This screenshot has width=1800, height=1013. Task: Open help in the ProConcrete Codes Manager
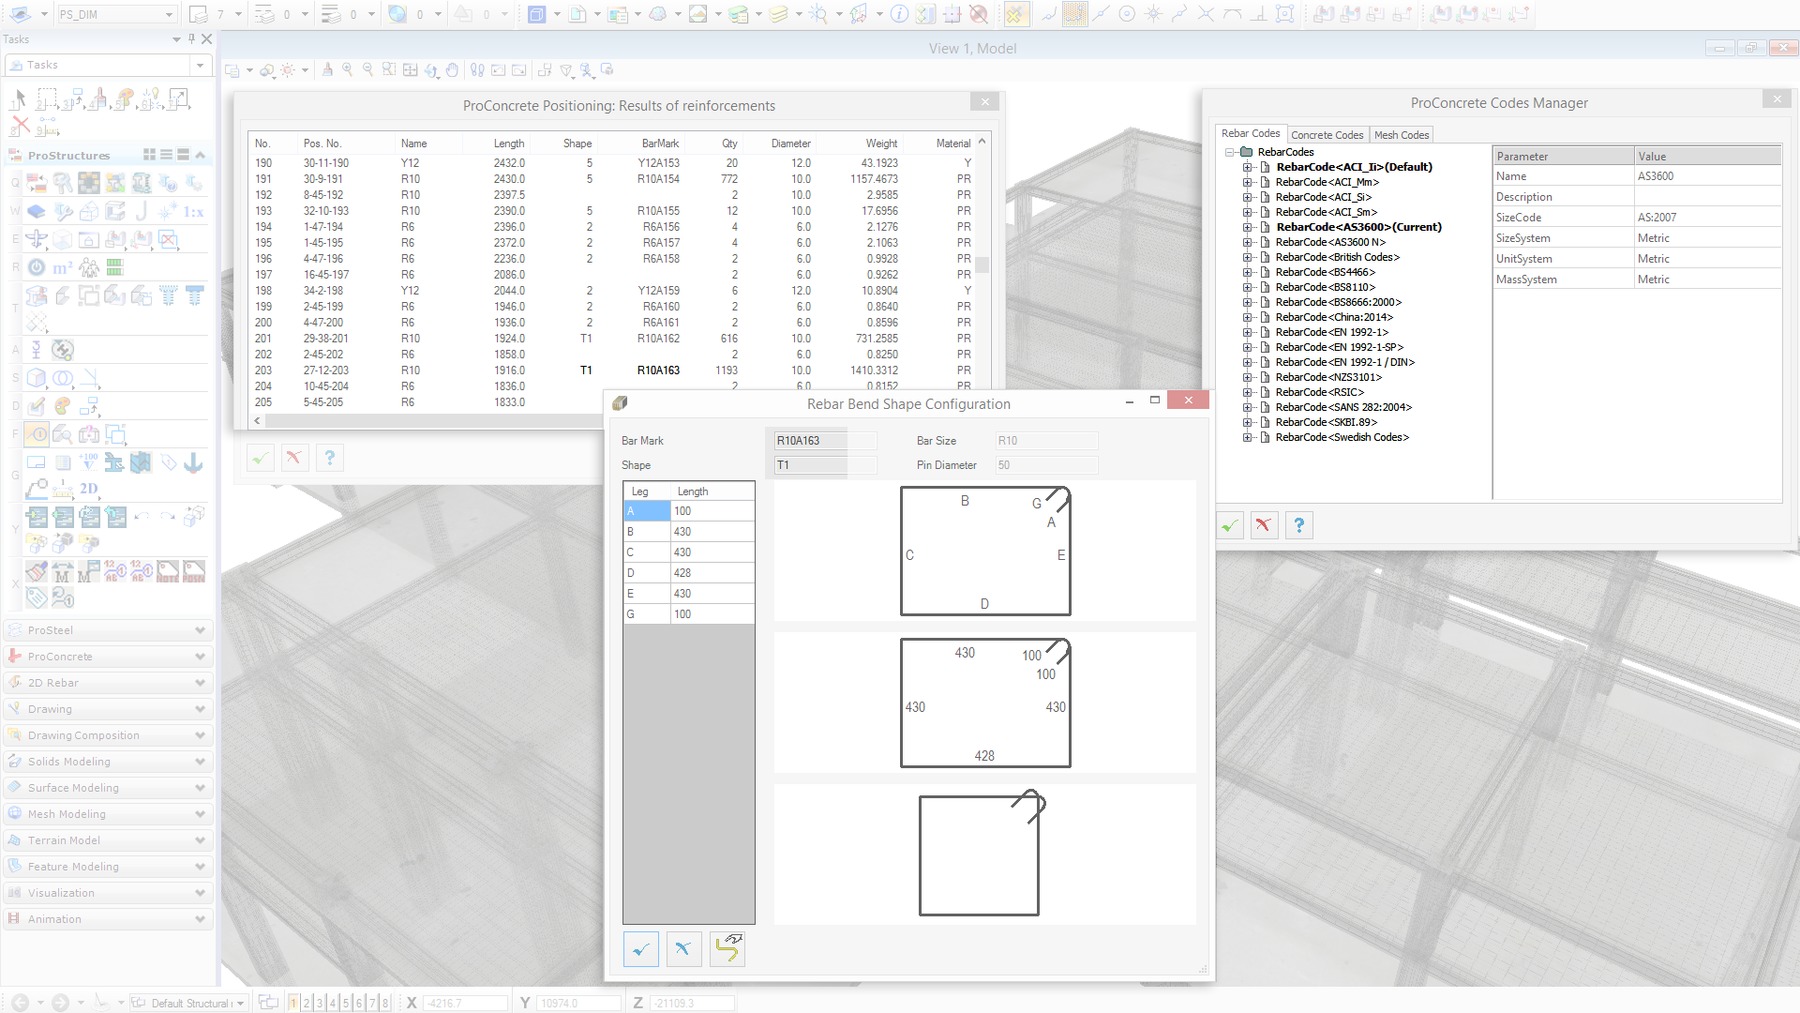point(1298,525)
